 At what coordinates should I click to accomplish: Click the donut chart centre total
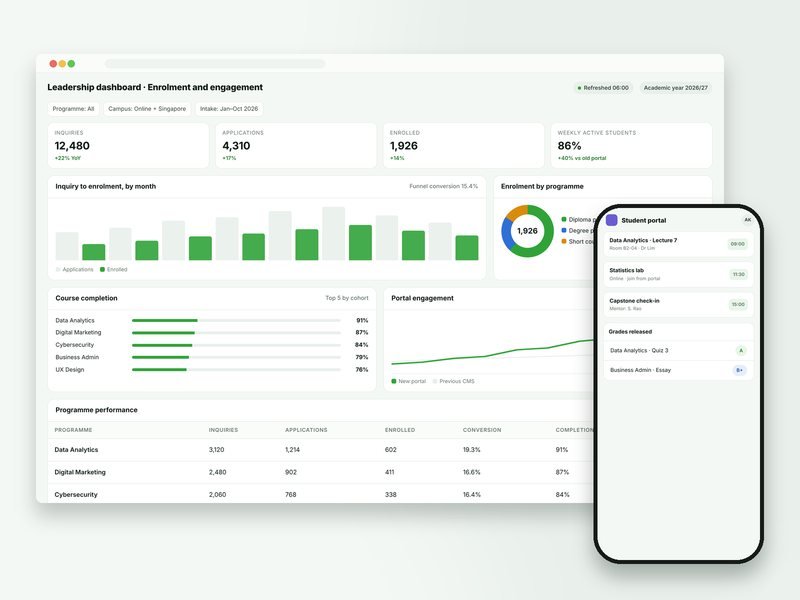click(x=527, y=231)
